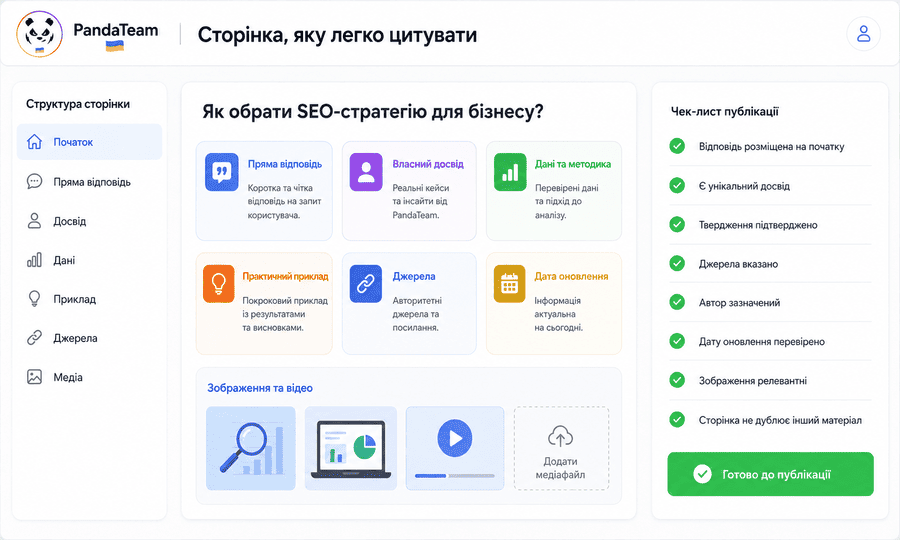900x540 pixels.
Task: Open the laptop chart image thumbnail
Action: [351, 448]
